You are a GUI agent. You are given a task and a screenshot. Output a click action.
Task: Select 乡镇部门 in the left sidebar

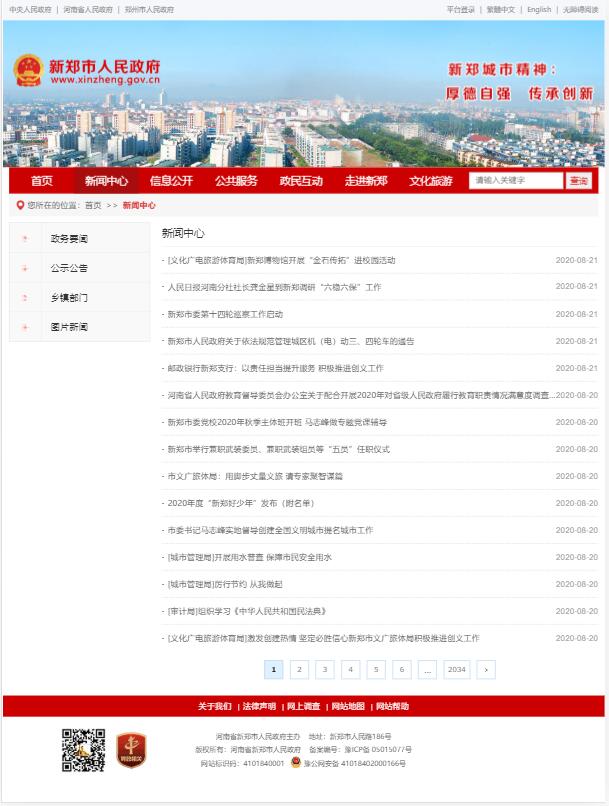point(69,298)
